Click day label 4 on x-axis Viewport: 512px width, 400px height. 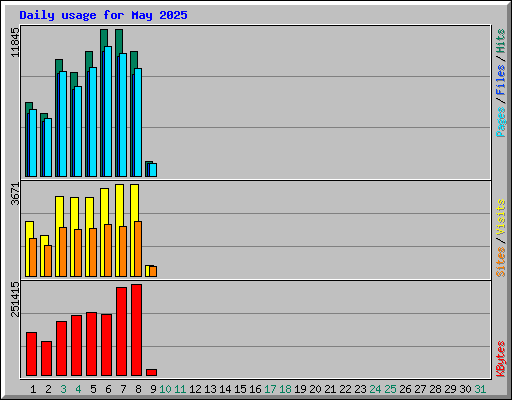click(78, 389)
